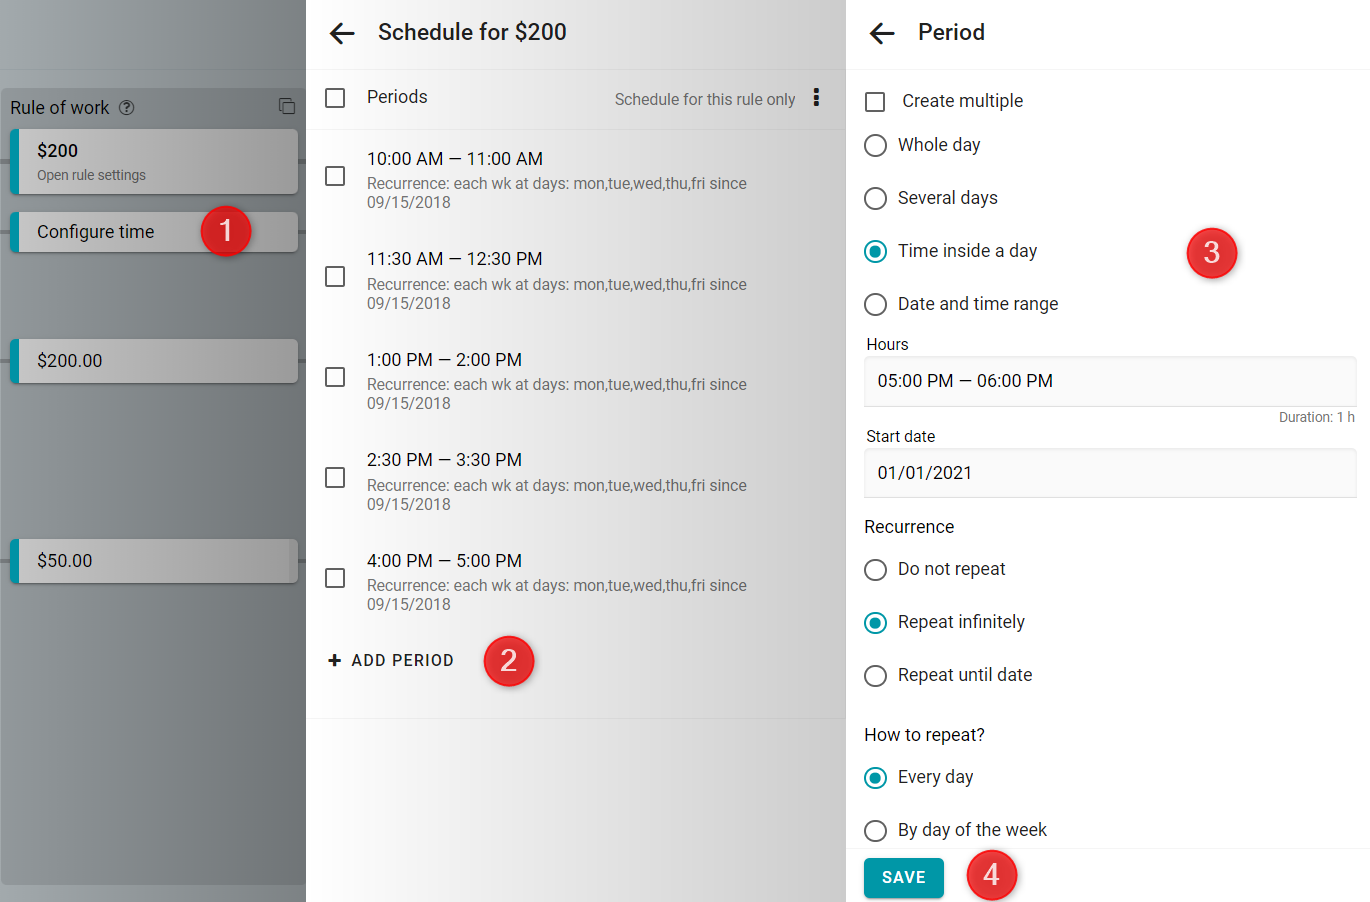The width and height of the screenshot is (1370, 902).
Task: Click the SAVE button
Action: (904, 877)
